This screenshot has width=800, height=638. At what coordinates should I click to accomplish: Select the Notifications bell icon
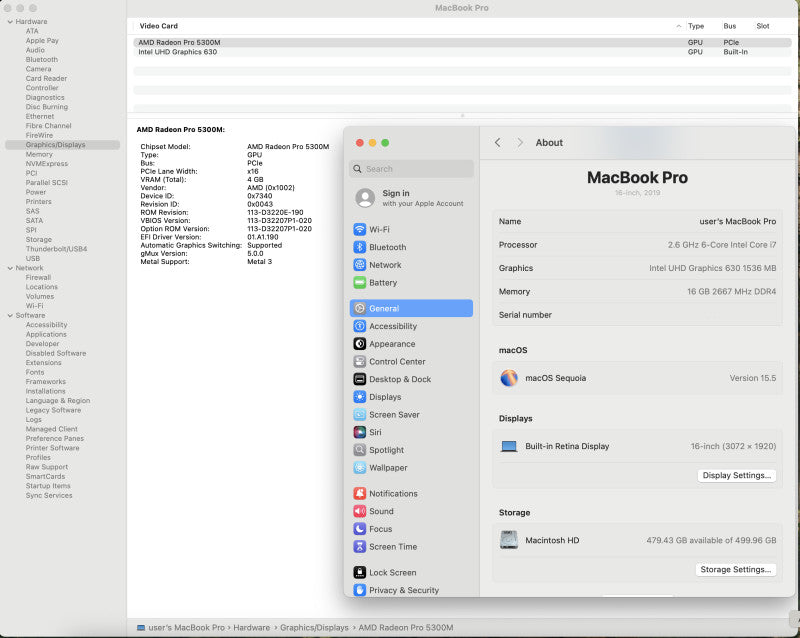tap(360, 494)
